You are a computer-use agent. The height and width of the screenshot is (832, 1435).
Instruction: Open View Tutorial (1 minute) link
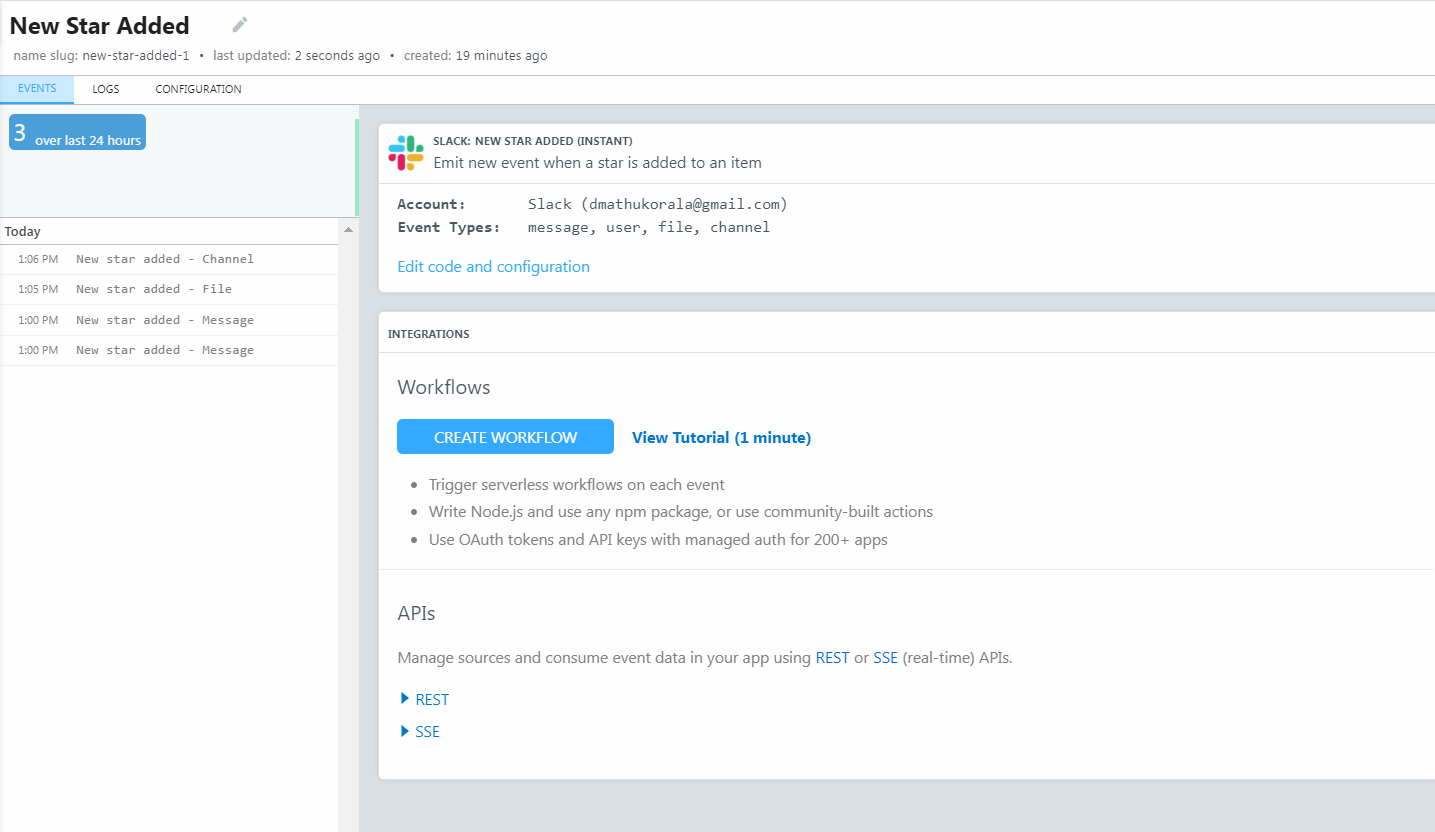pos(721,437)
